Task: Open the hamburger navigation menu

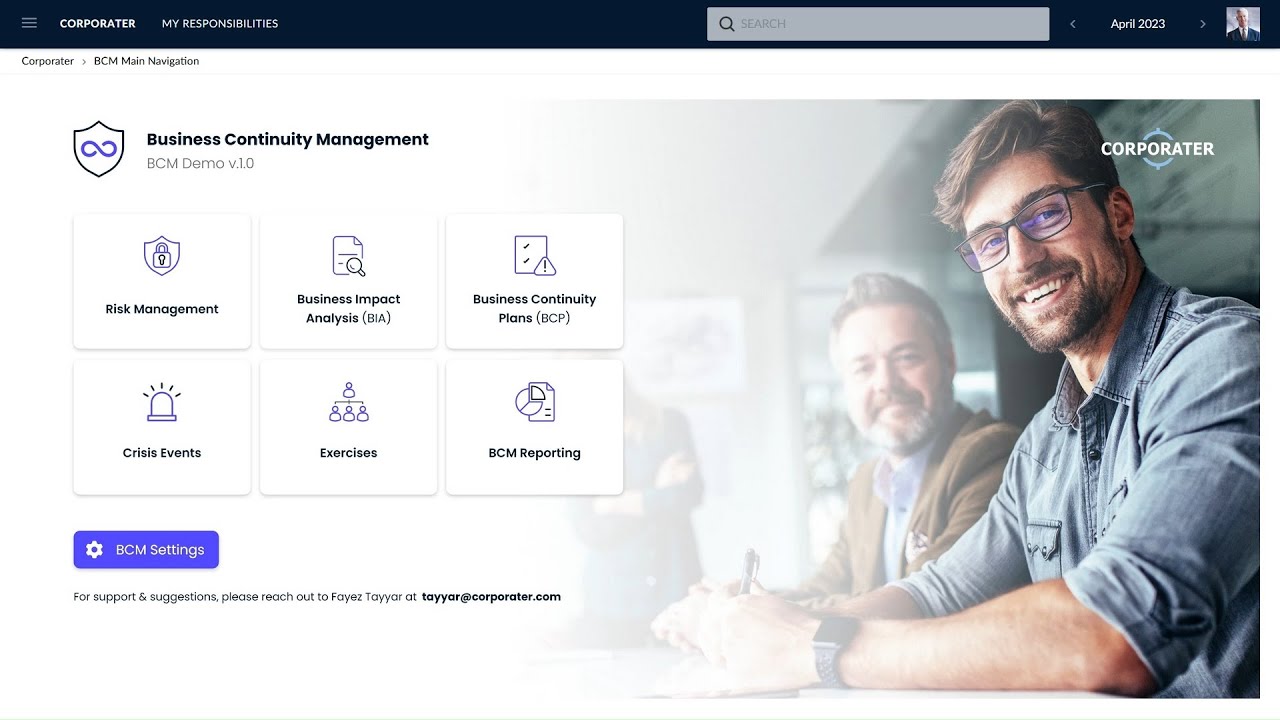Action: tap(29, 23)
